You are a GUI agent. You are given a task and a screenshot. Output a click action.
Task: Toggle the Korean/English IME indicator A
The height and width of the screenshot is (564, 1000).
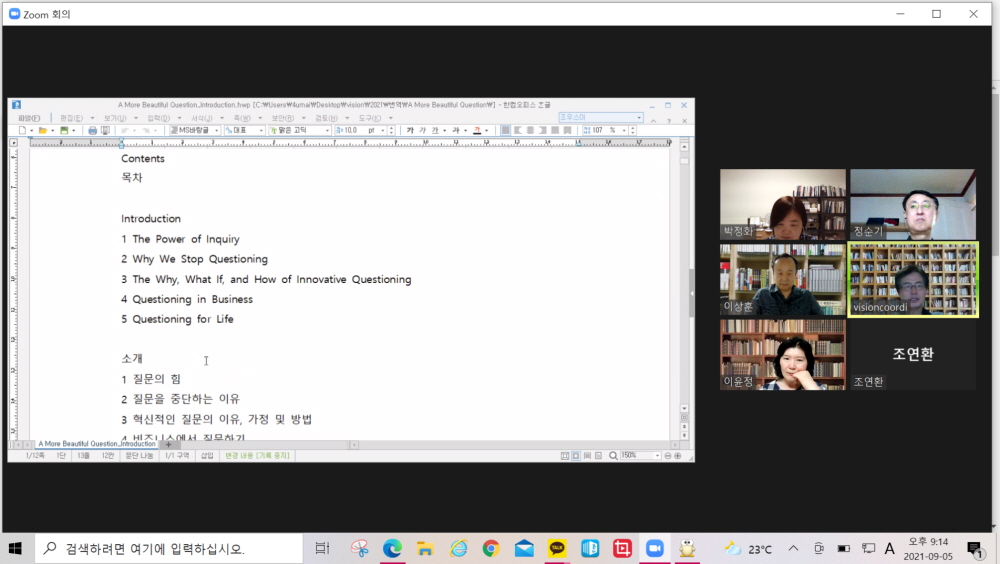coord(890,548)
